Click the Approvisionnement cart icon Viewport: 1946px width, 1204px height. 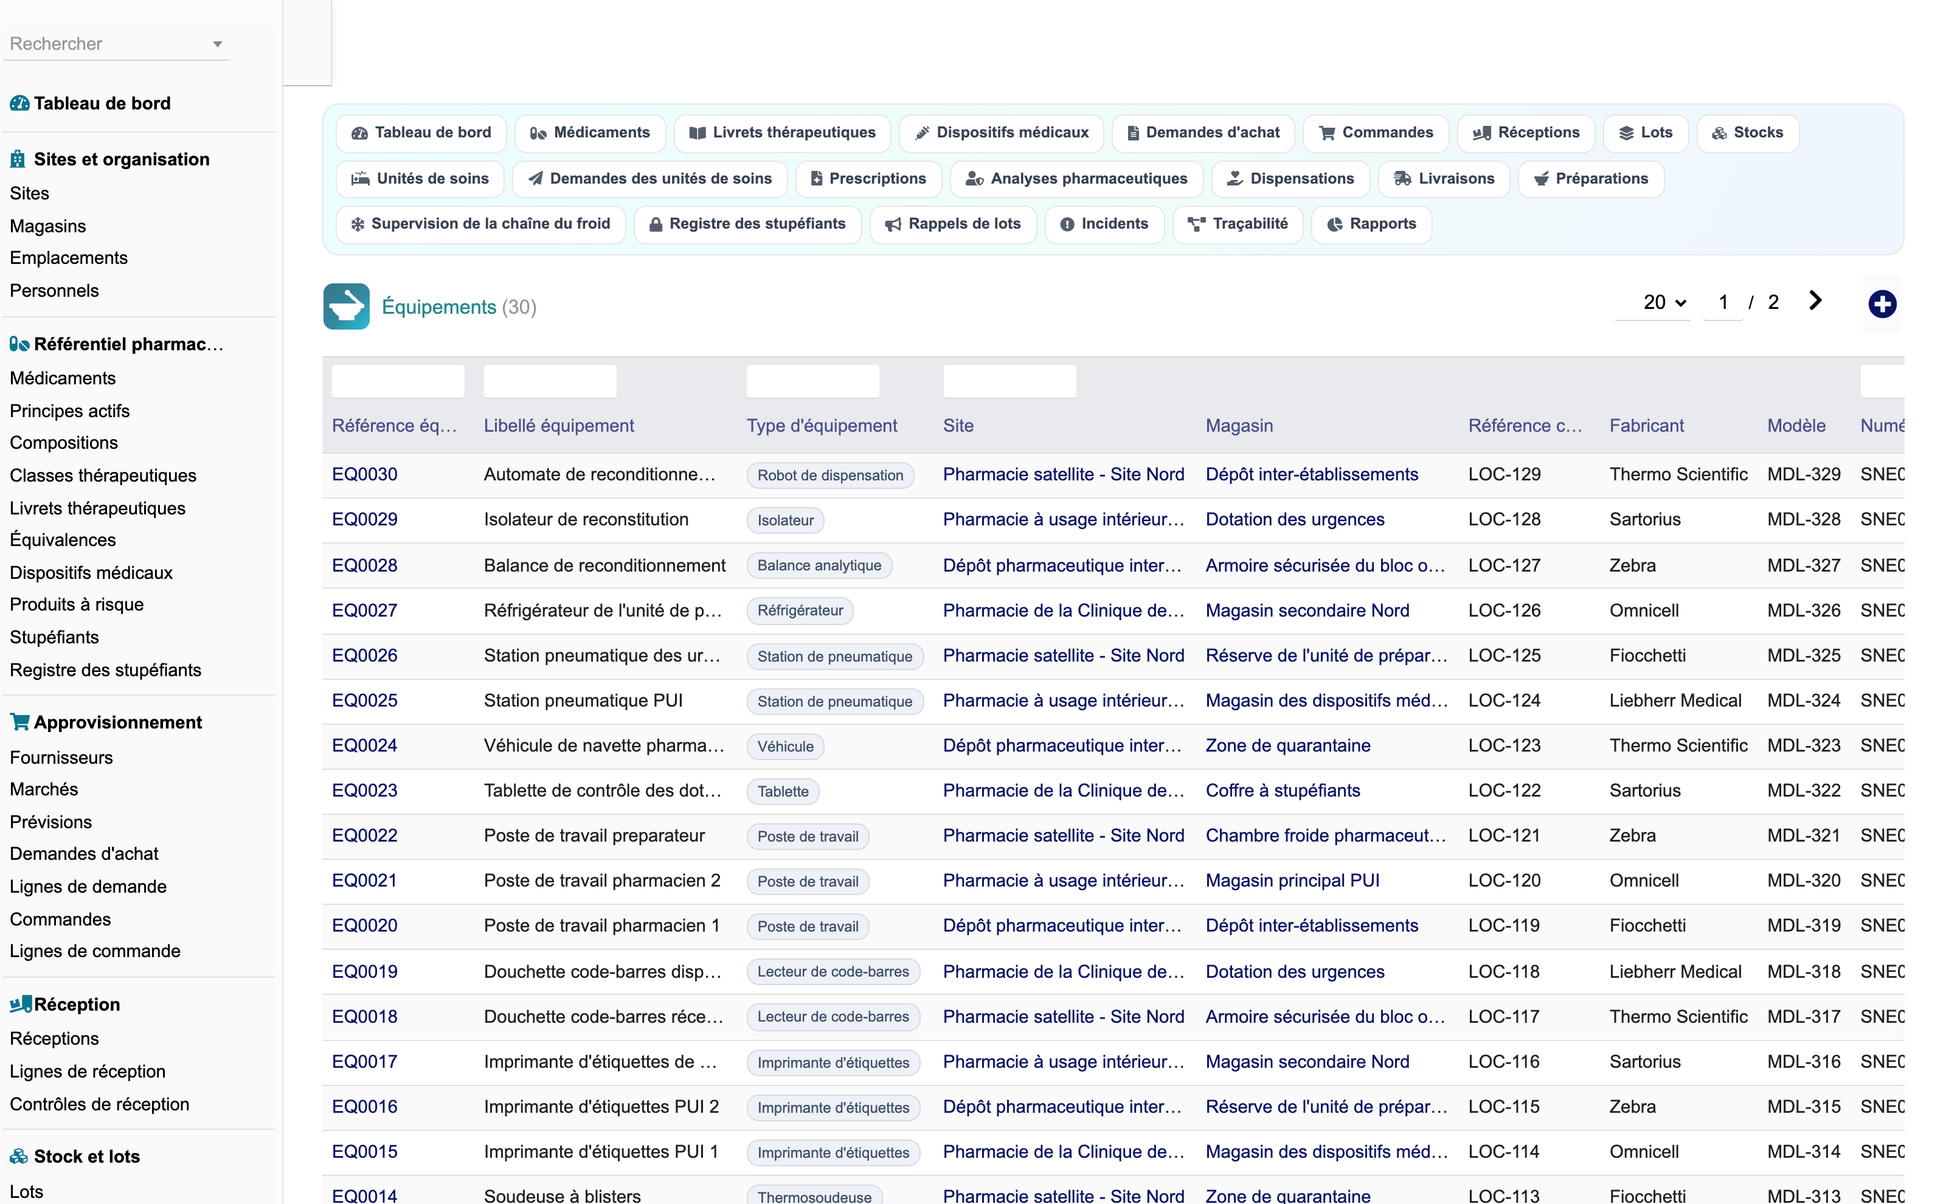19,722
